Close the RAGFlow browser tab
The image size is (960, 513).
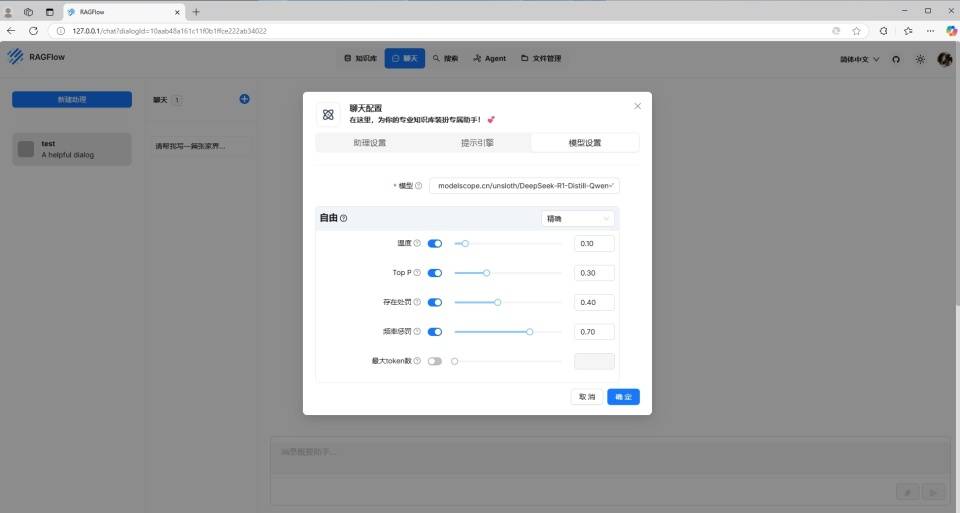click(x=177, y=12)
